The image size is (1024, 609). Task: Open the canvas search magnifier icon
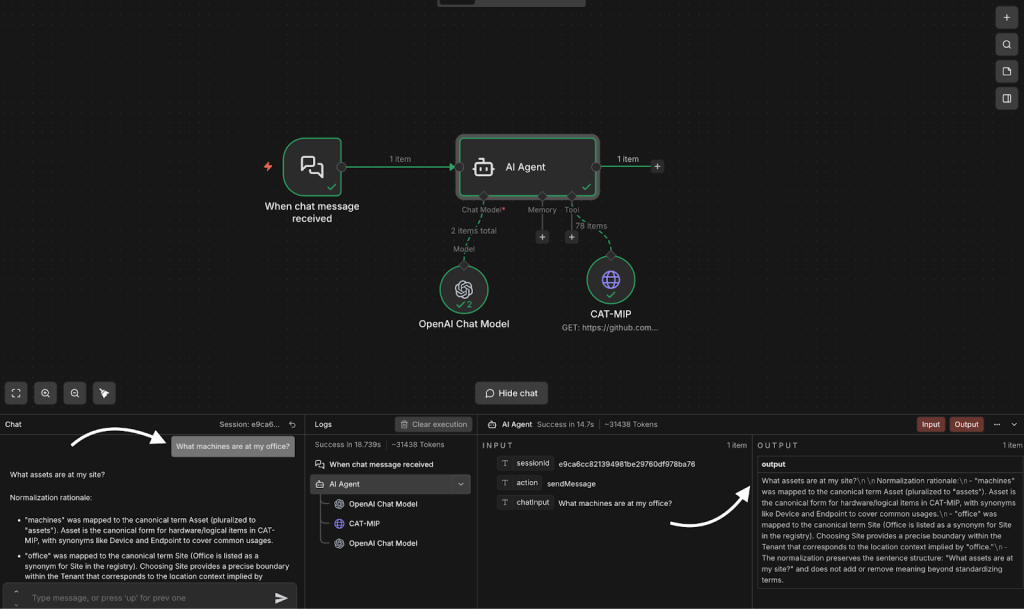click(x=1007, y=45)
